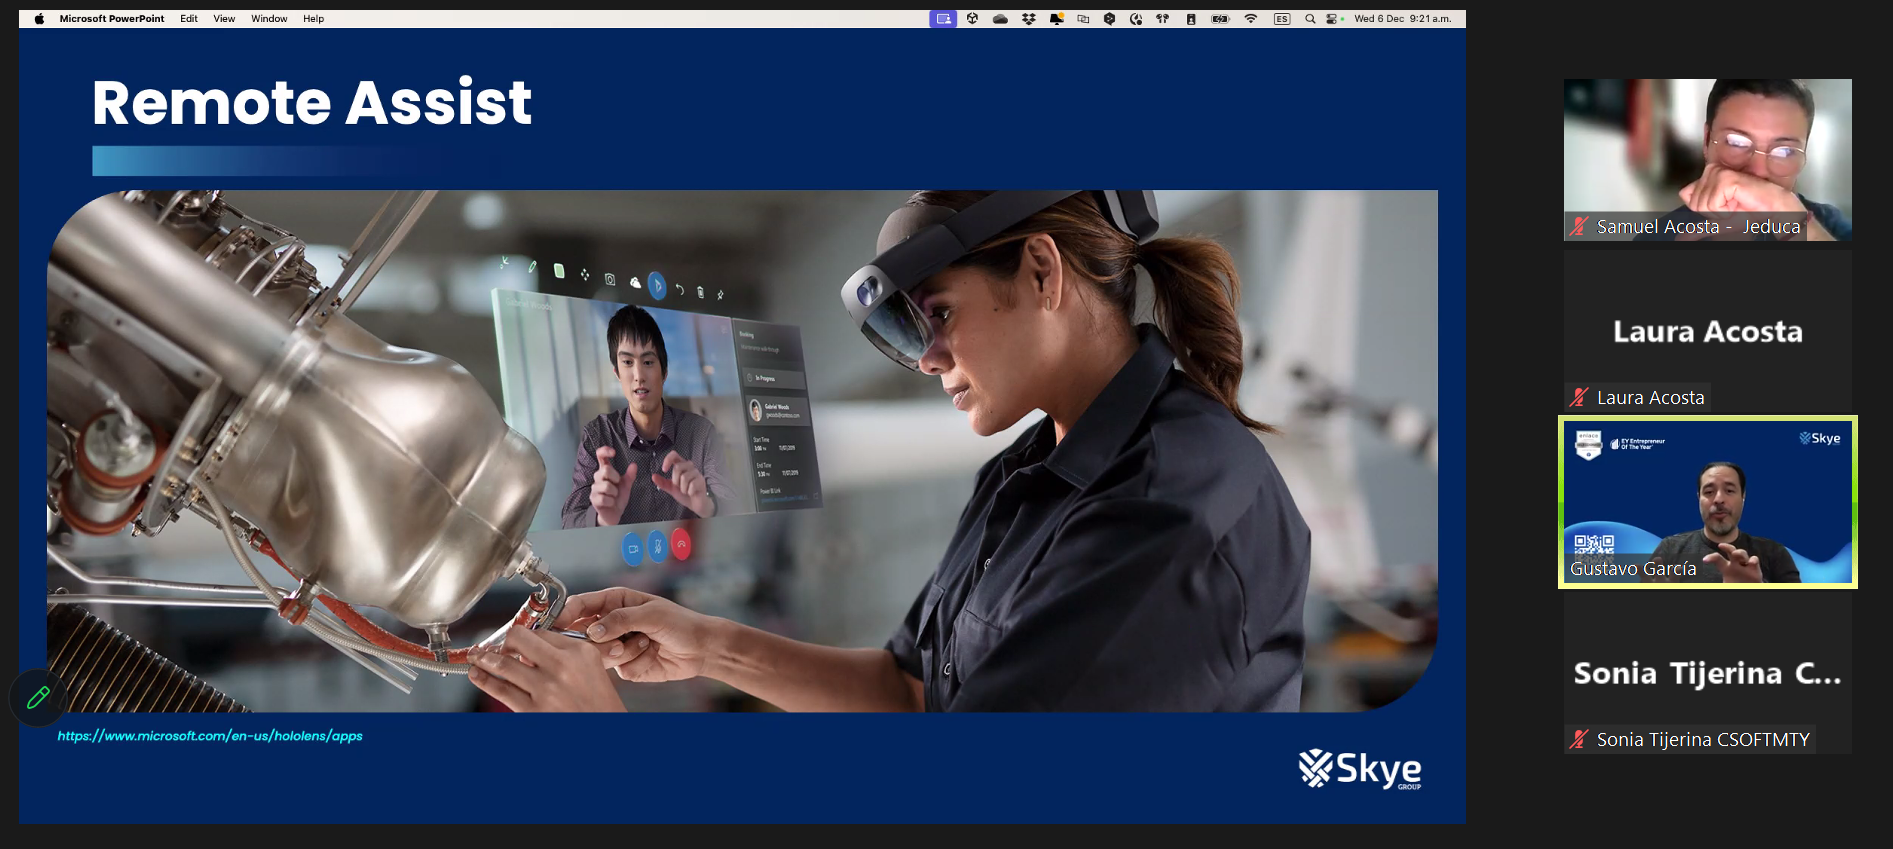Open the microsoft.com hololens apps link
The image size is (1893, 849).
pos(210,736)
